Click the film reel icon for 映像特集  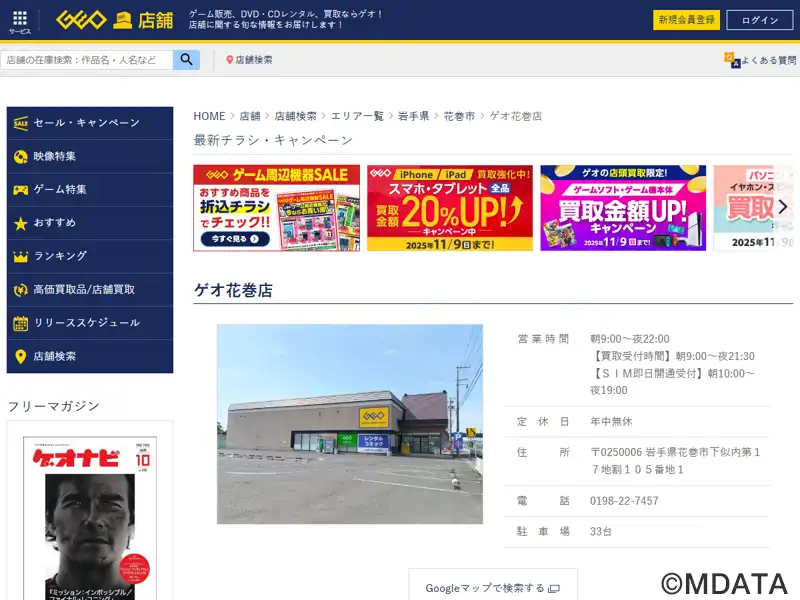20,157
